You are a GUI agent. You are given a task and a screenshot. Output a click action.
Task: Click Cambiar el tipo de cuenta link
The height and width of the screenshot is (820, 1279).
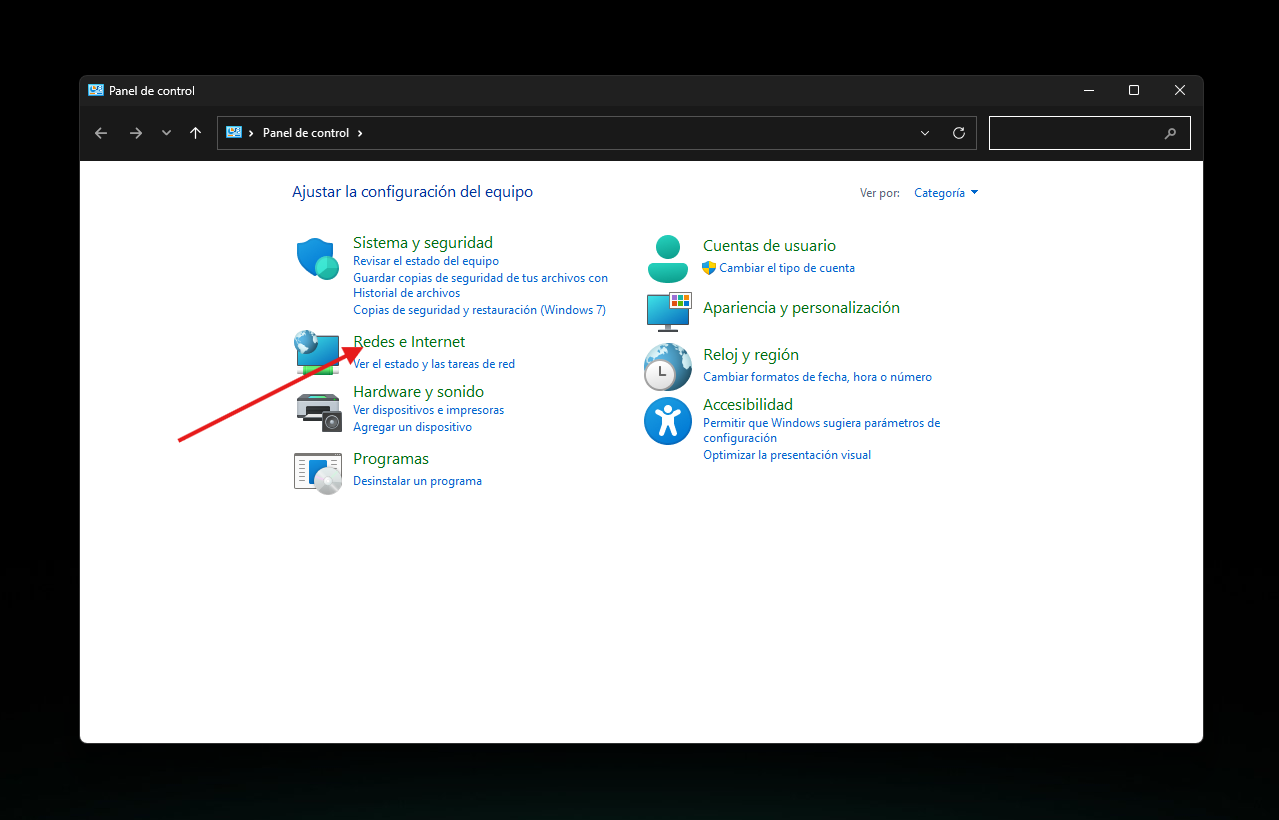coord(786,268)
